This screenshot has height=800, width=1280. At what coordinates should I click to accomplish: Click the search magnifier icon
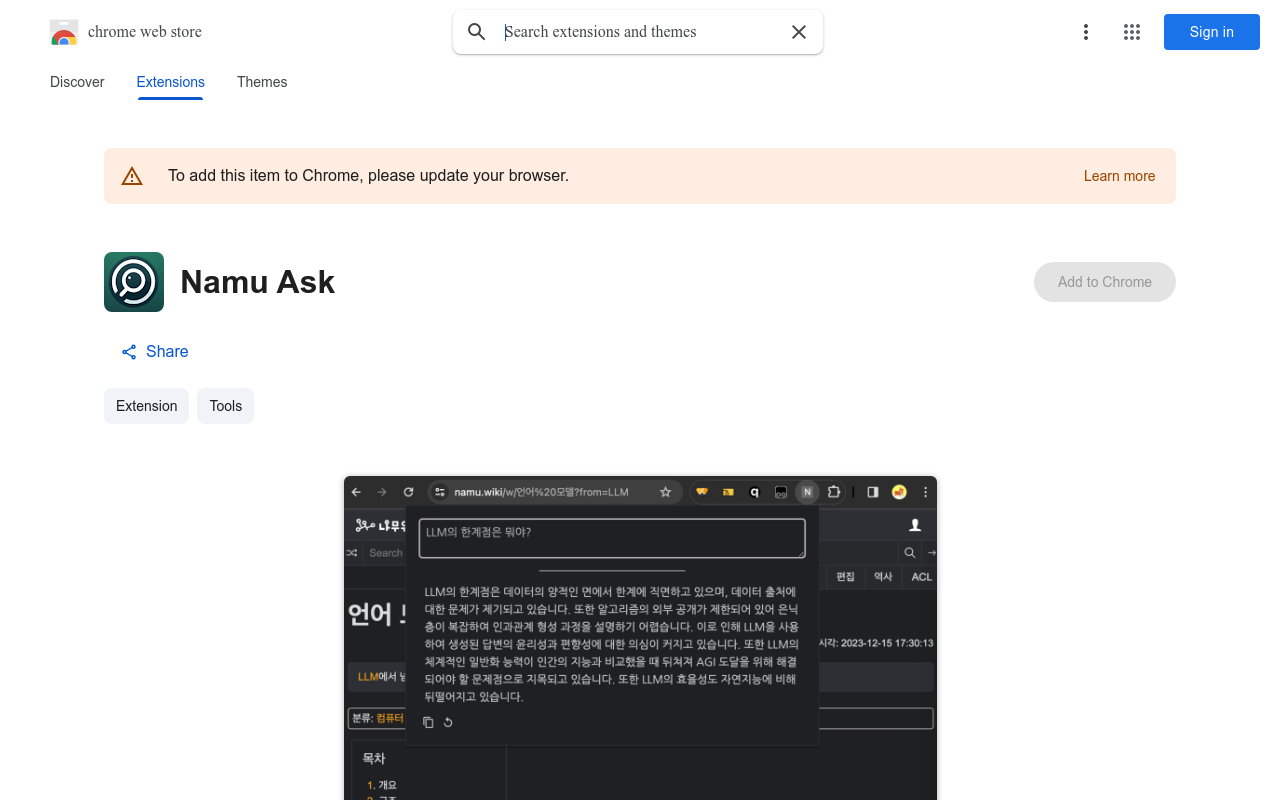477,32
